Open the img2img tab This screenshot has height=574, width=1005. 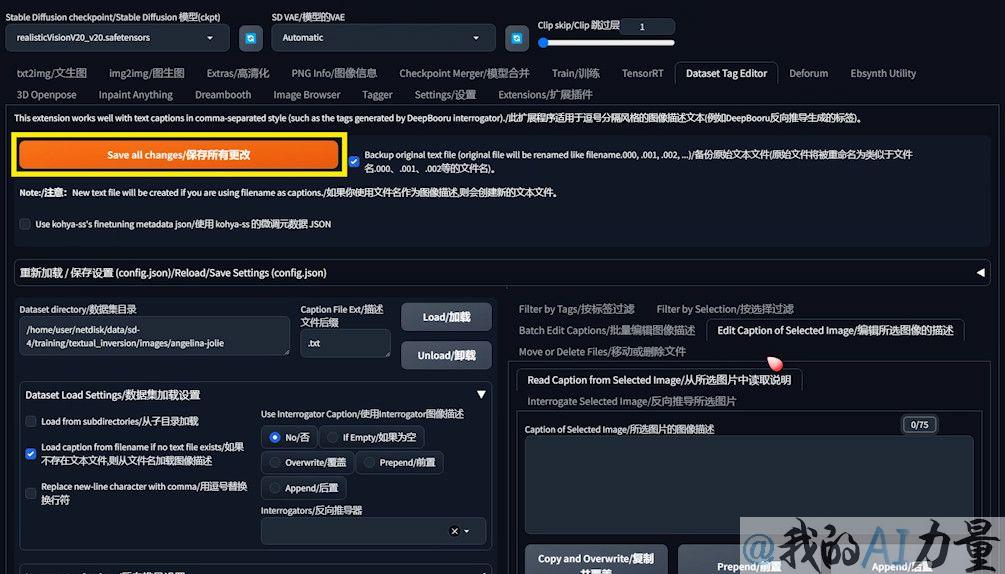[x=147, y=73]
